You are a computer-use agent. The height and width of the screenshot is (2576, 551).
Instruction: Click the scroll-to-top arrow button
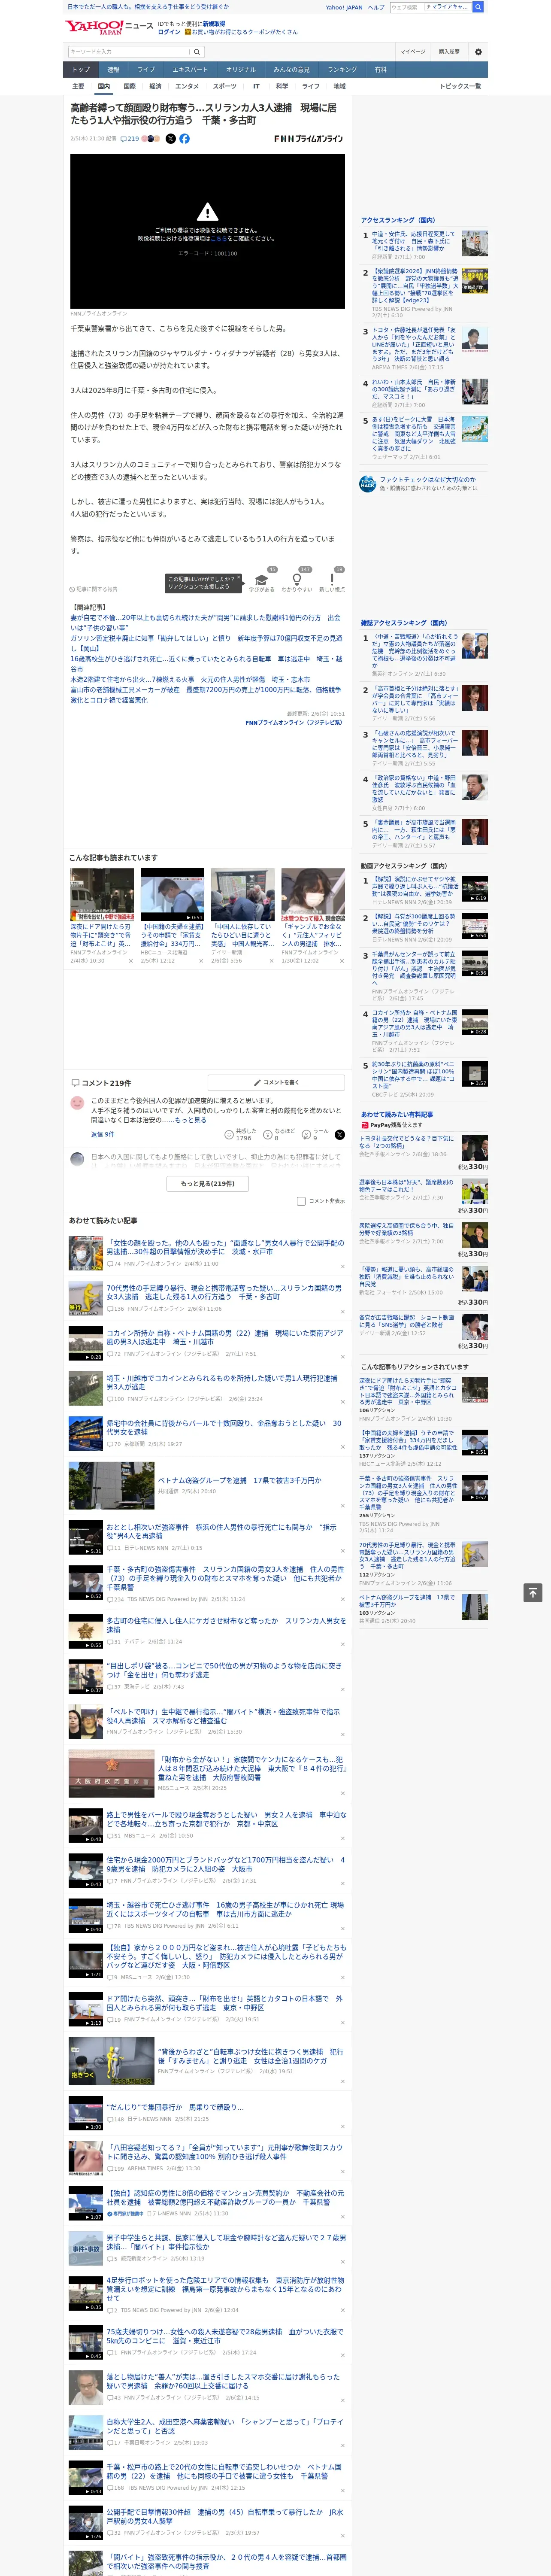coord(533,1592)
